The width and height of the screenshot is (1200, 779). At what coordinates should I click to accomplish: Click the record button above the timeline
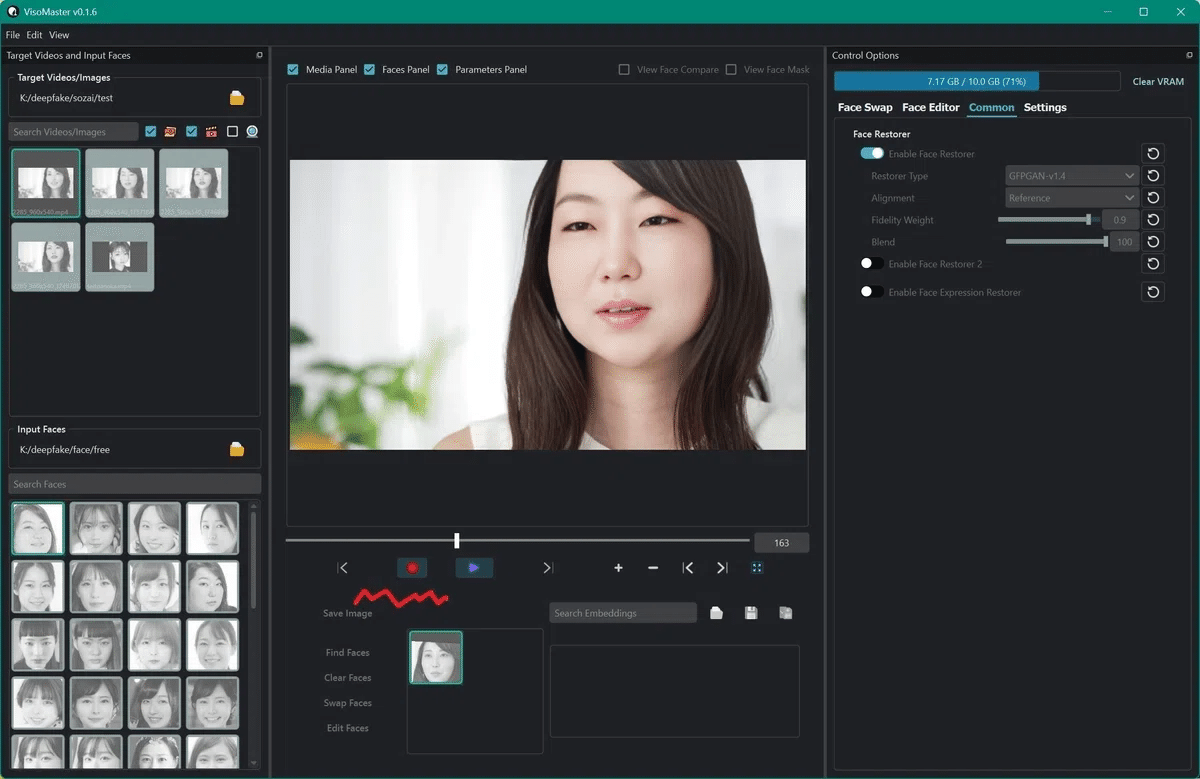pos(412,567)
